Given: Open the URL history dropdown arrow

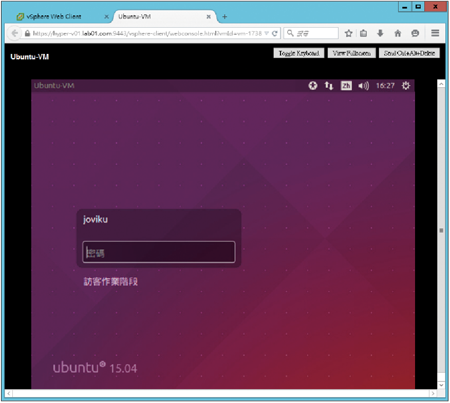Looking at the screenshot, I should pyautogui.click(x=266, y=33).
